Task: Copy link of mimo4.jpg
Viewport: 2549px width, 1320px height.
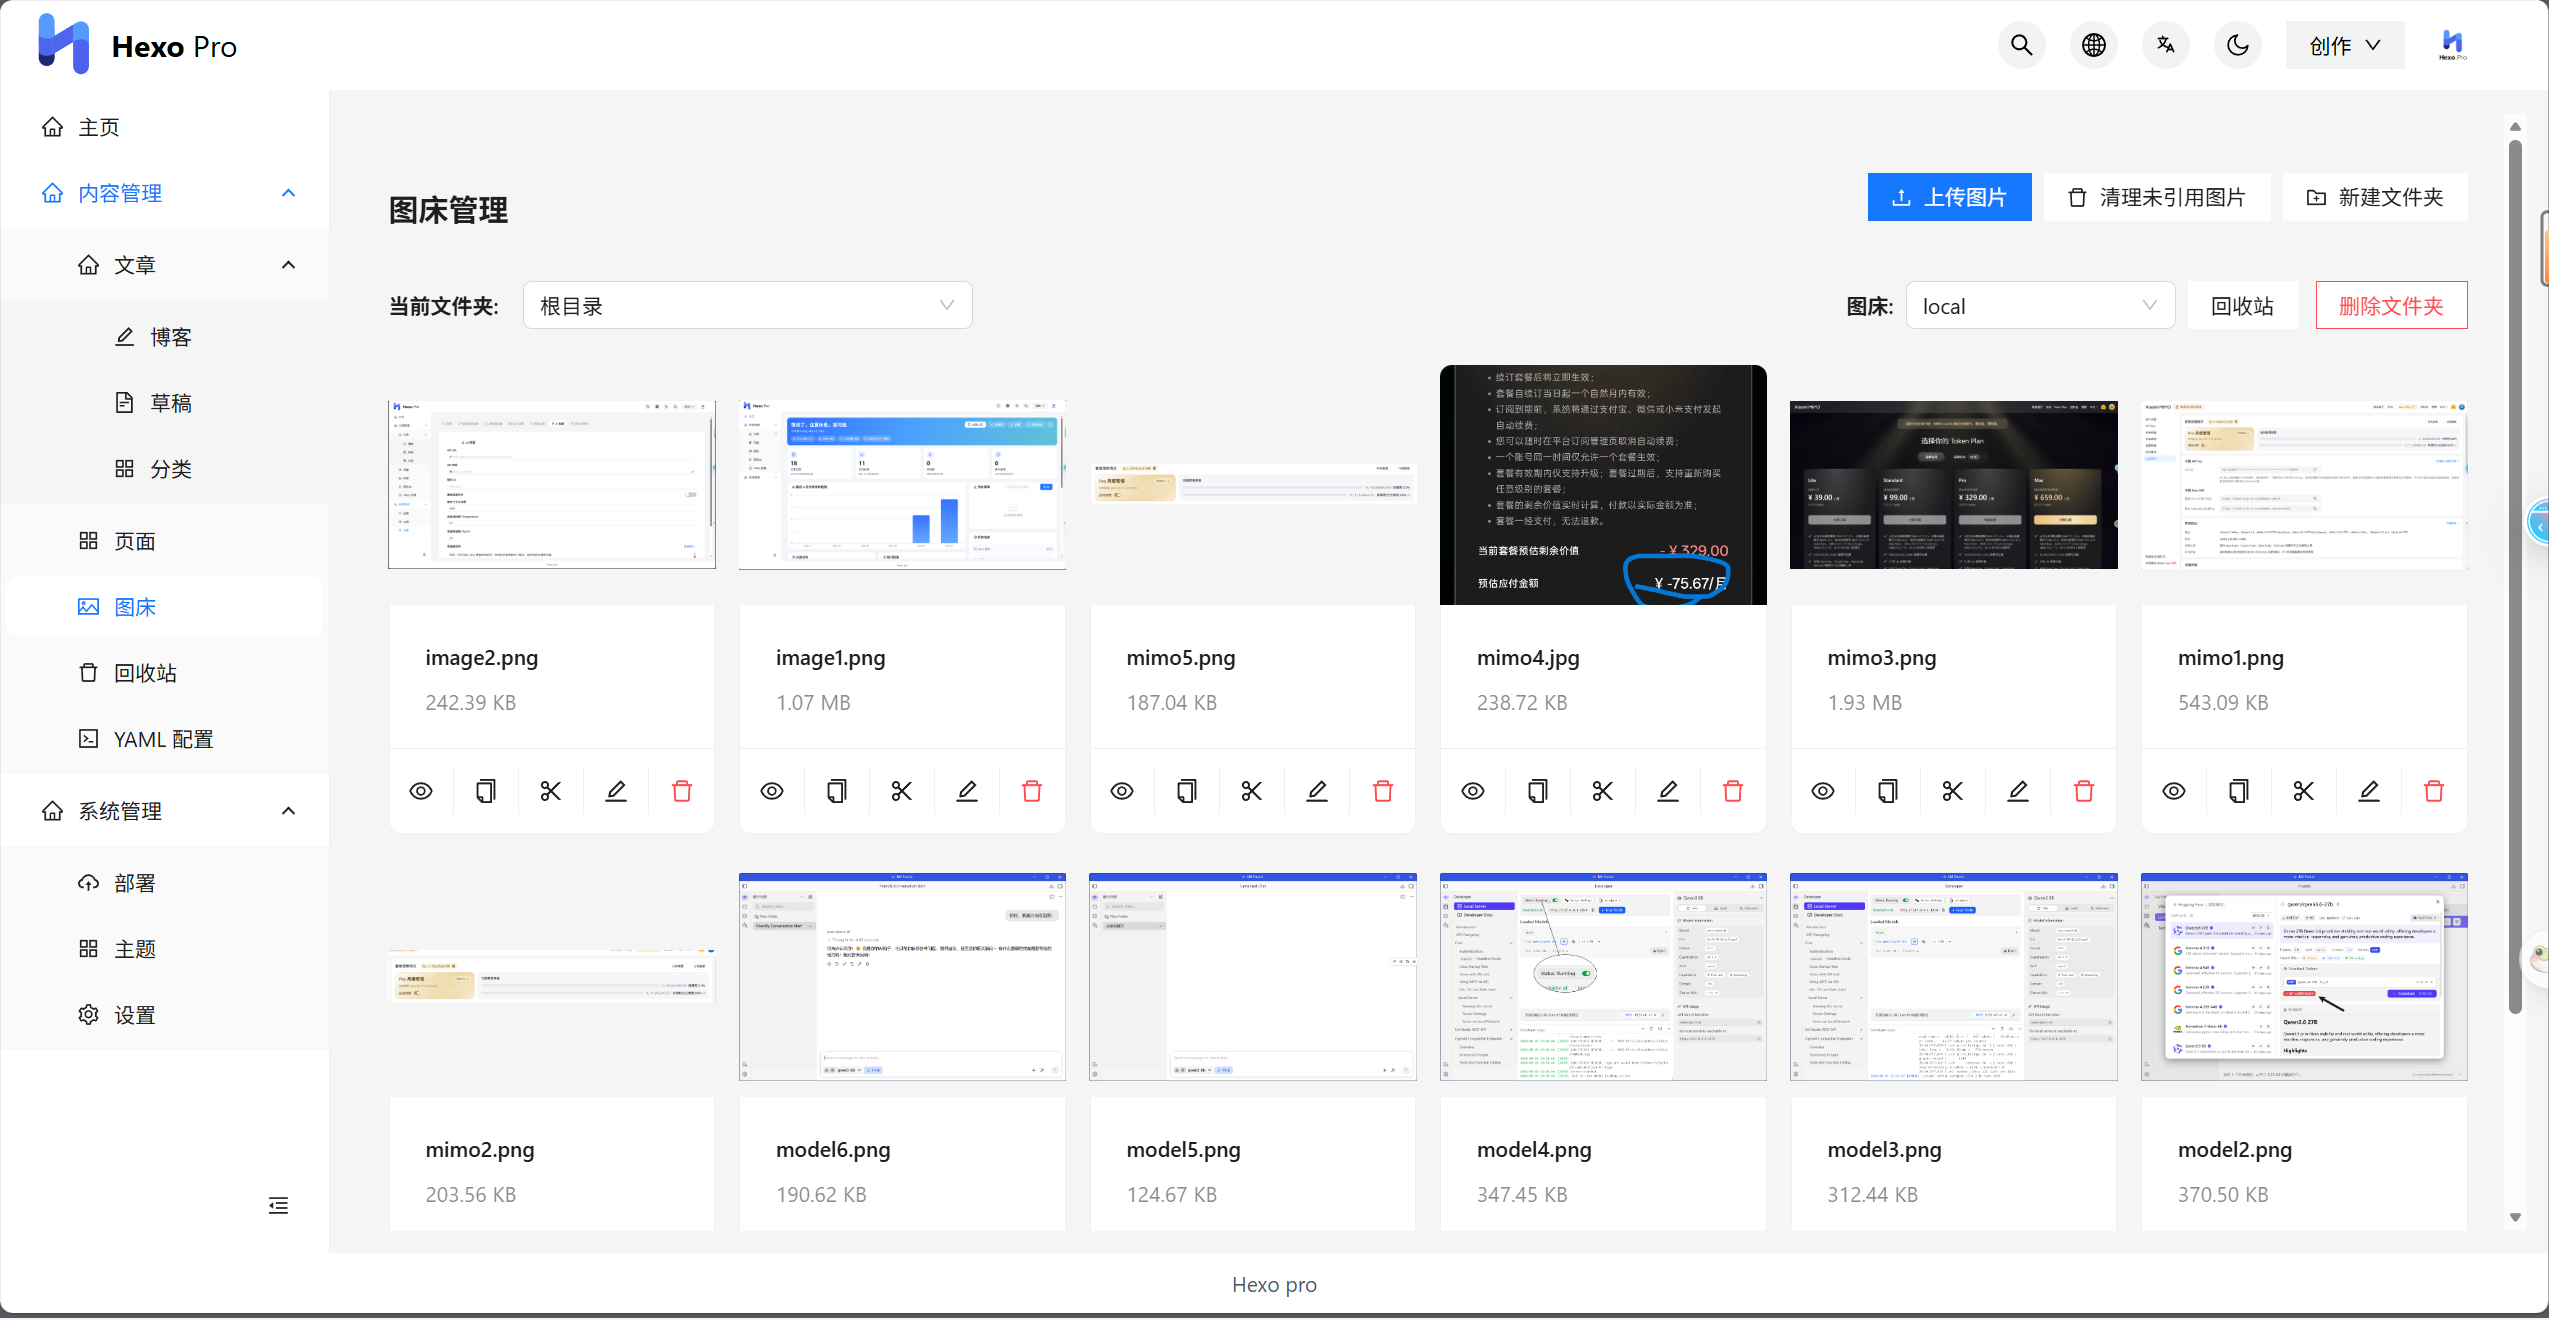Action: pyautogui.click(x=1538, y=791)
